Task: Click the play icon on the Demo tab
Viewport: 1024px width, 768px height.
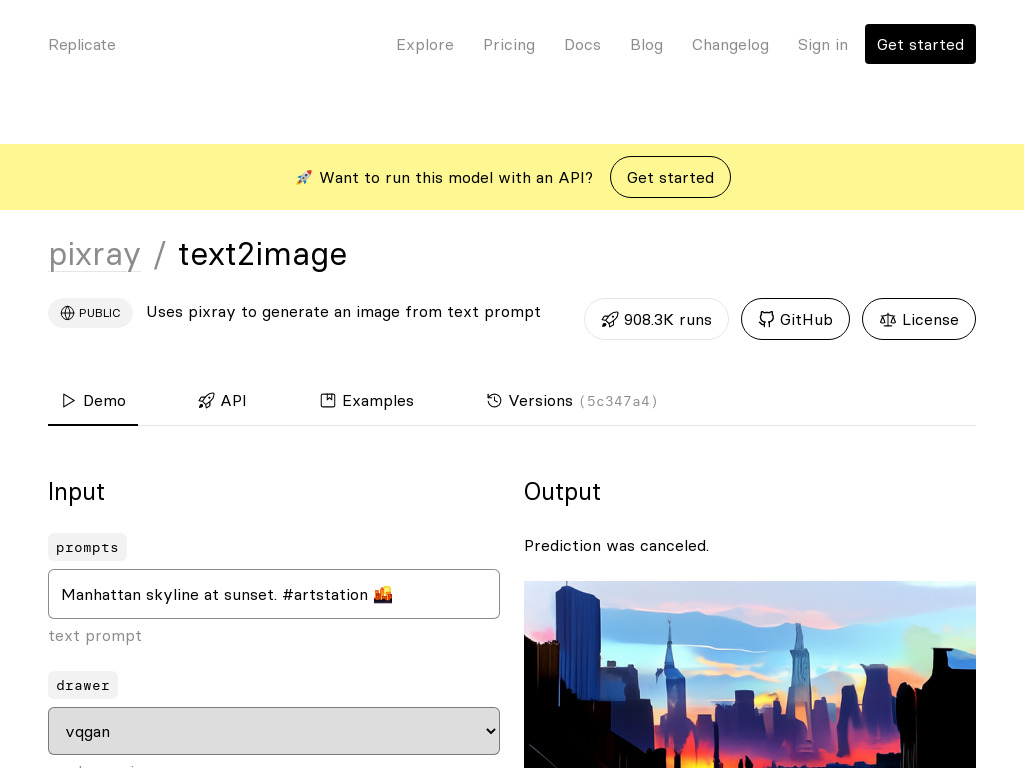Action: point(69,400)
